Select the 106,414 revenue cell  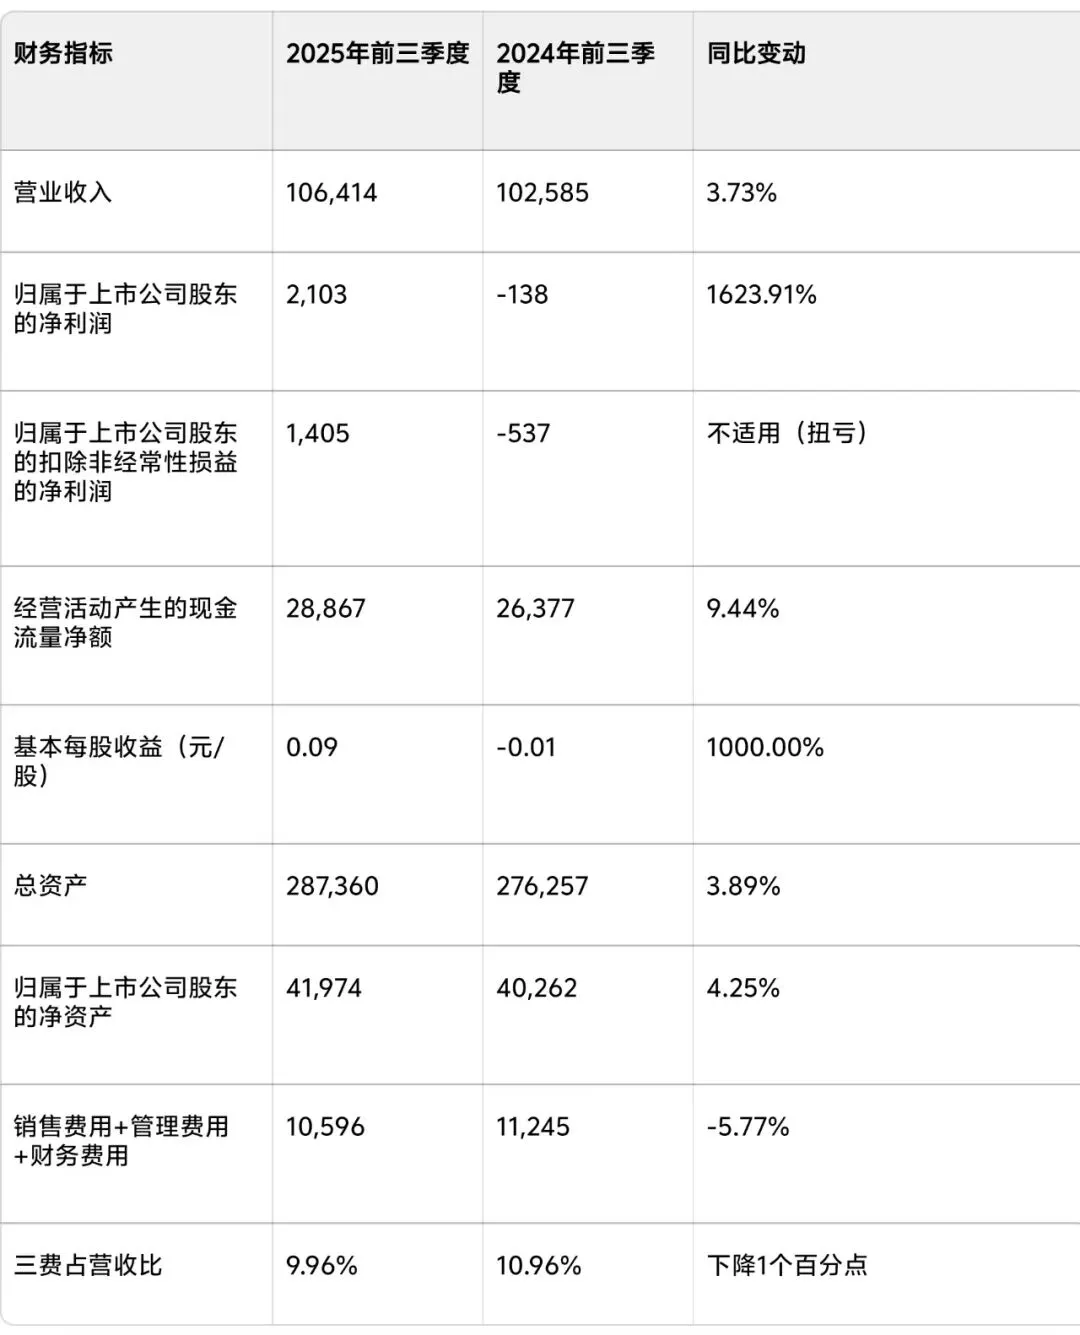point(331,192)
